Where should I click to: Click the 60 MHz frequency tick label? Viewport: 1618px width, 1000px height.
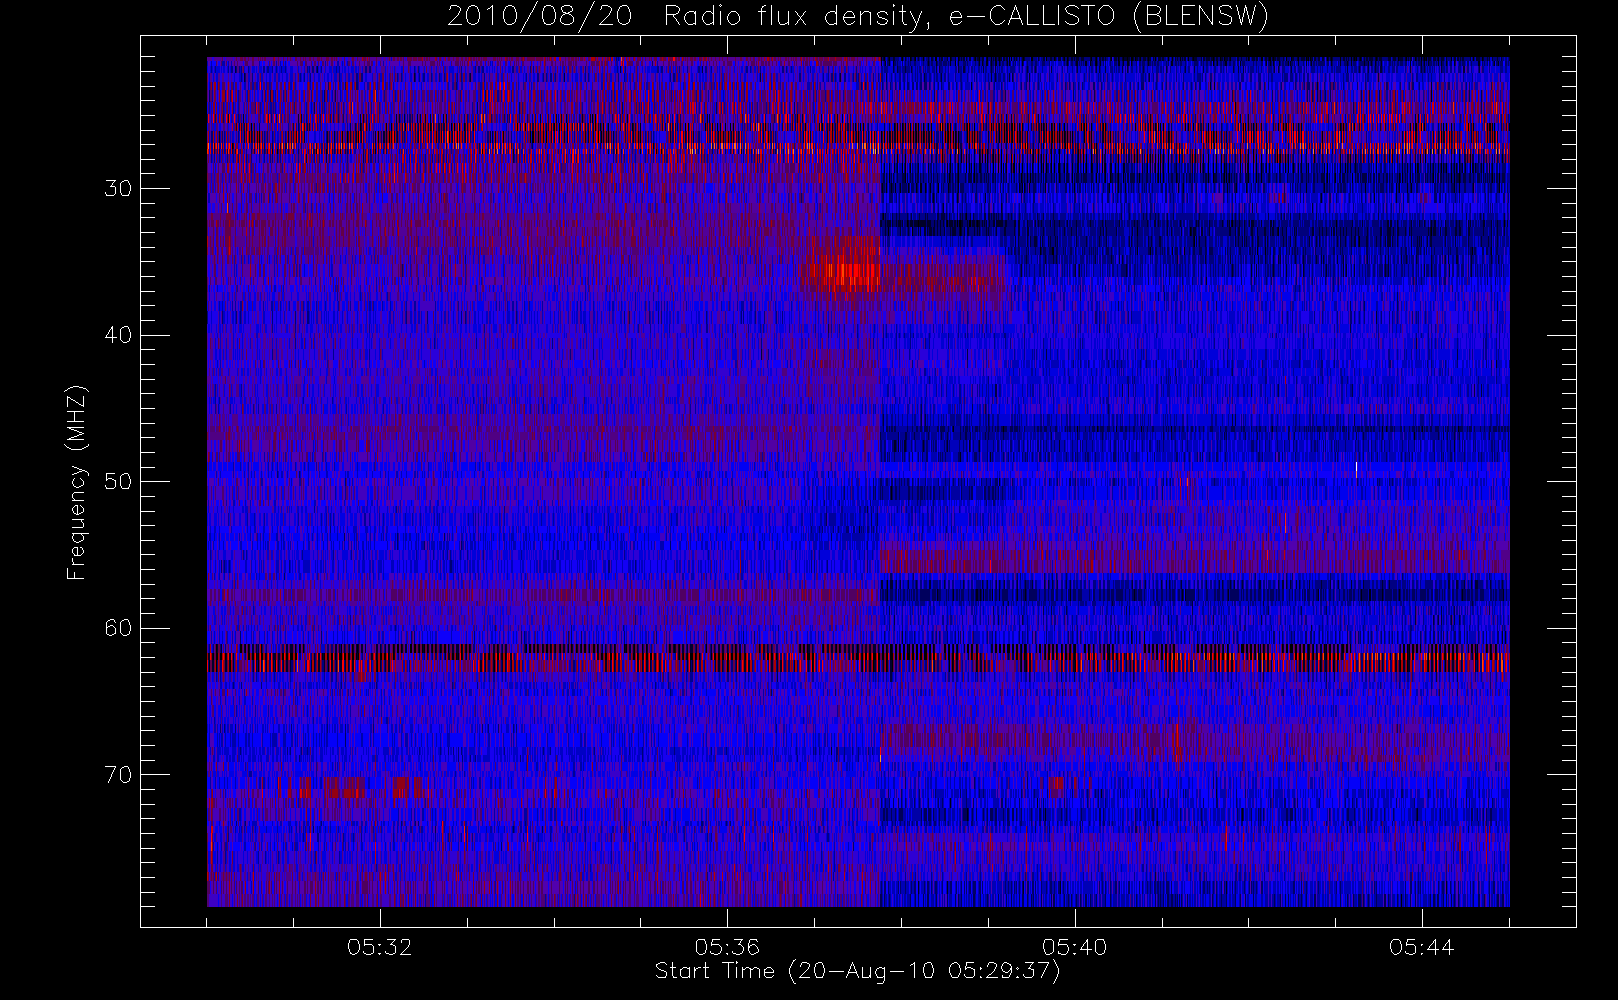[x=118, y=628]
